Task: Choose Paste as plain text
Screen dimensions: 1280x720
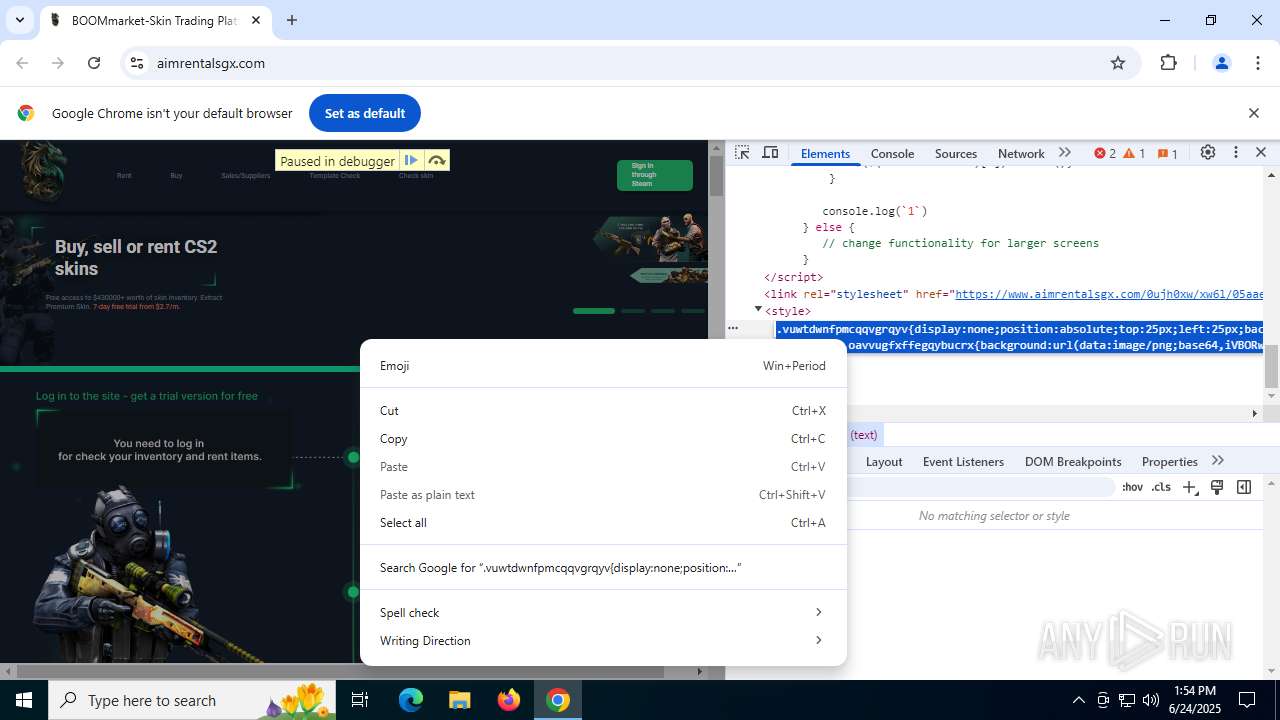Action: tap(603, 495)
